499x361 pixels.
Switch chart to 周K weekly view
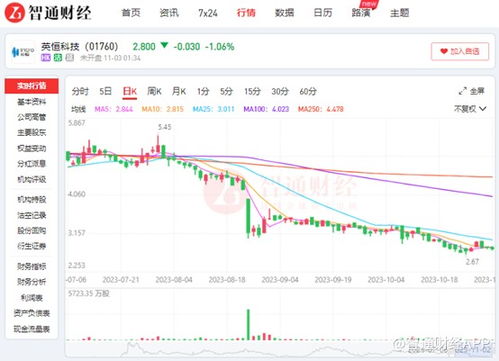coord(154,91)
